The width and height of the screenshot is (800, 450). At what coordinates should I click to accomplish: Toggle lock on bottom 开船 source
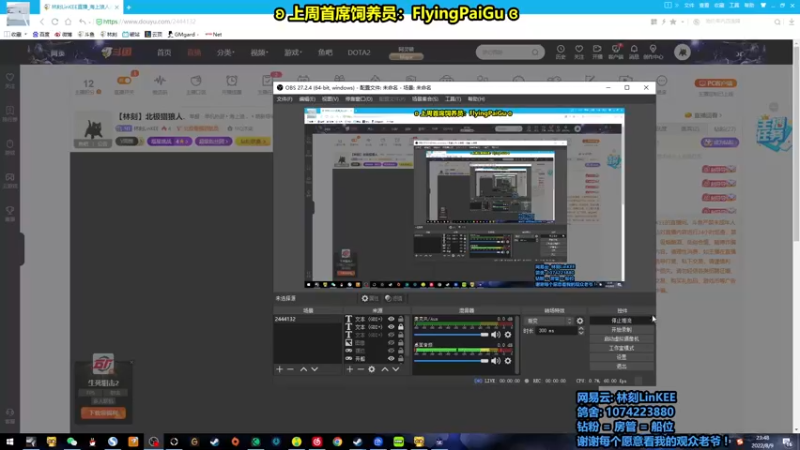click(x=401, y=359)
